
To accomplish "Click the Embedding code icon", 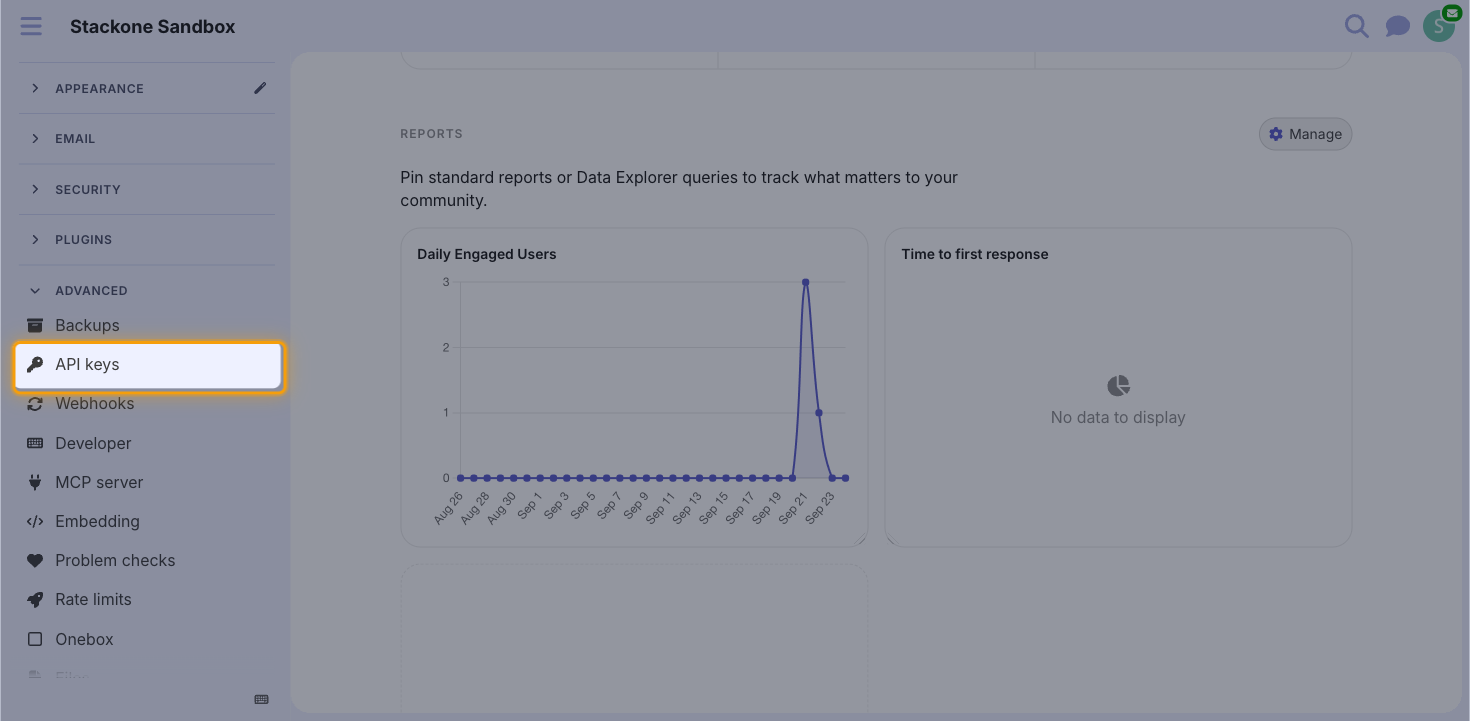I will click(x=35, y=521).
